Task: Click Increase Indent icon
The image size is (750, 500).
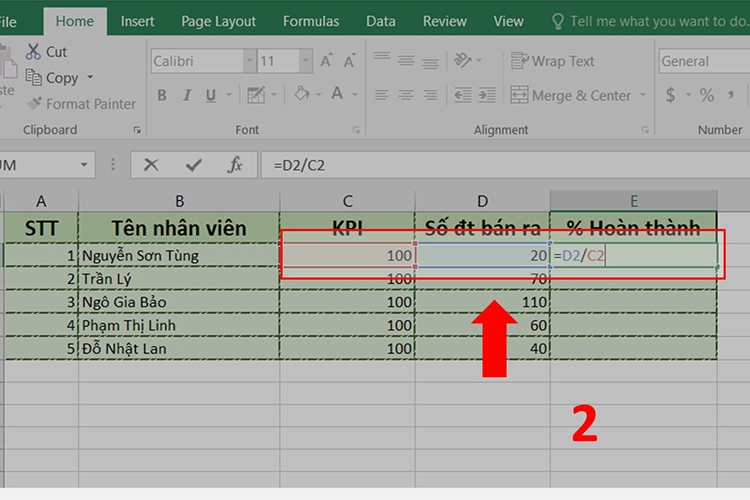Action: pyautogui.click(x=487, y=95)
